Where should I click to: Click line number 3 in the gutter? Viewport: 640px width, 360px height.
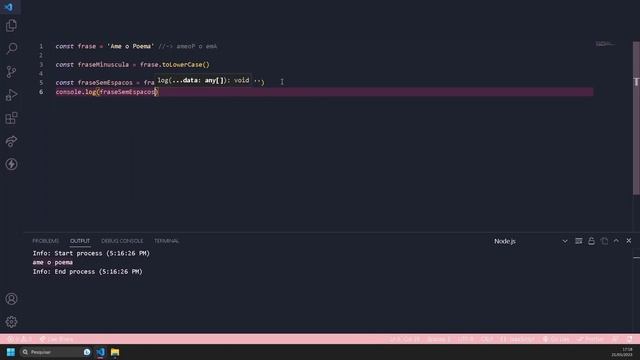[41, 64]
